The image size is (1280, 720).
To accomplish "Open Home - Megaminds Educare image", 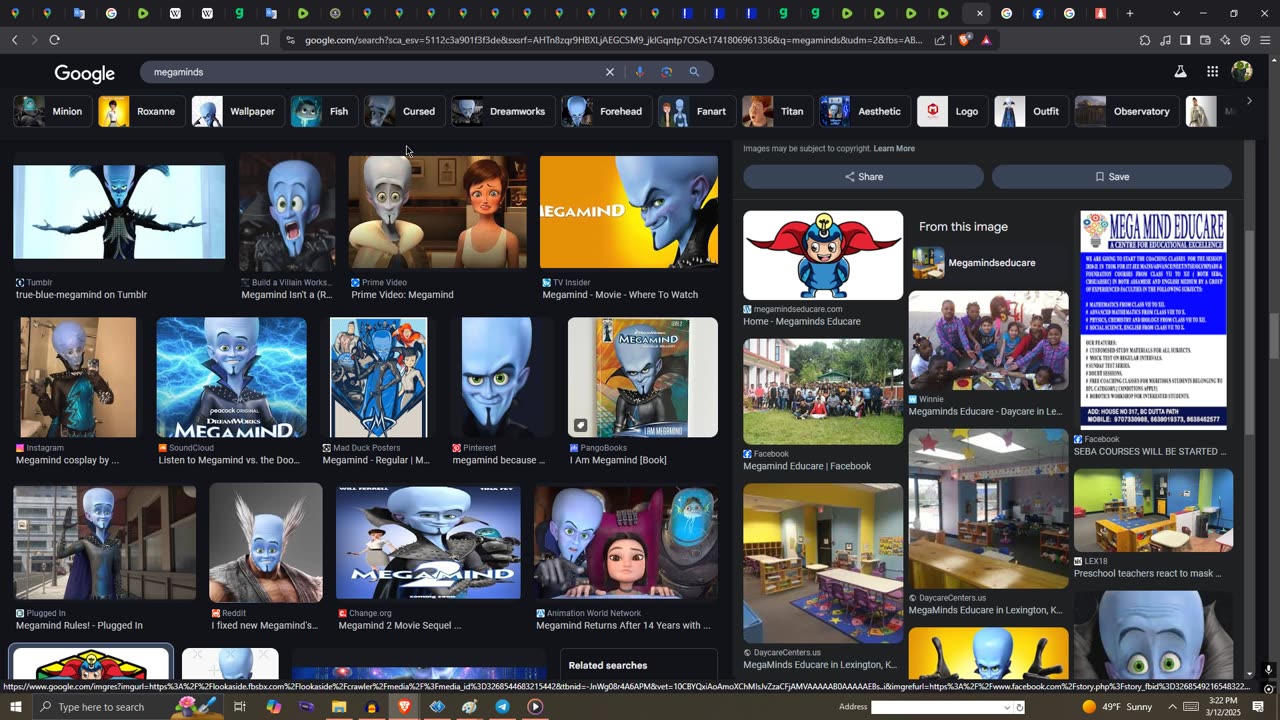I will (823, 255).
